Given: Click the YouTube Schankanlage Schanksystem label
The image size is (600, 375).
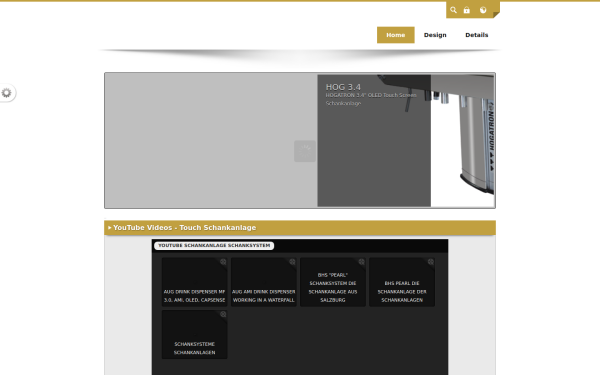Looking at the screenshot, I should pyautogui.click(x=214, y=246).
